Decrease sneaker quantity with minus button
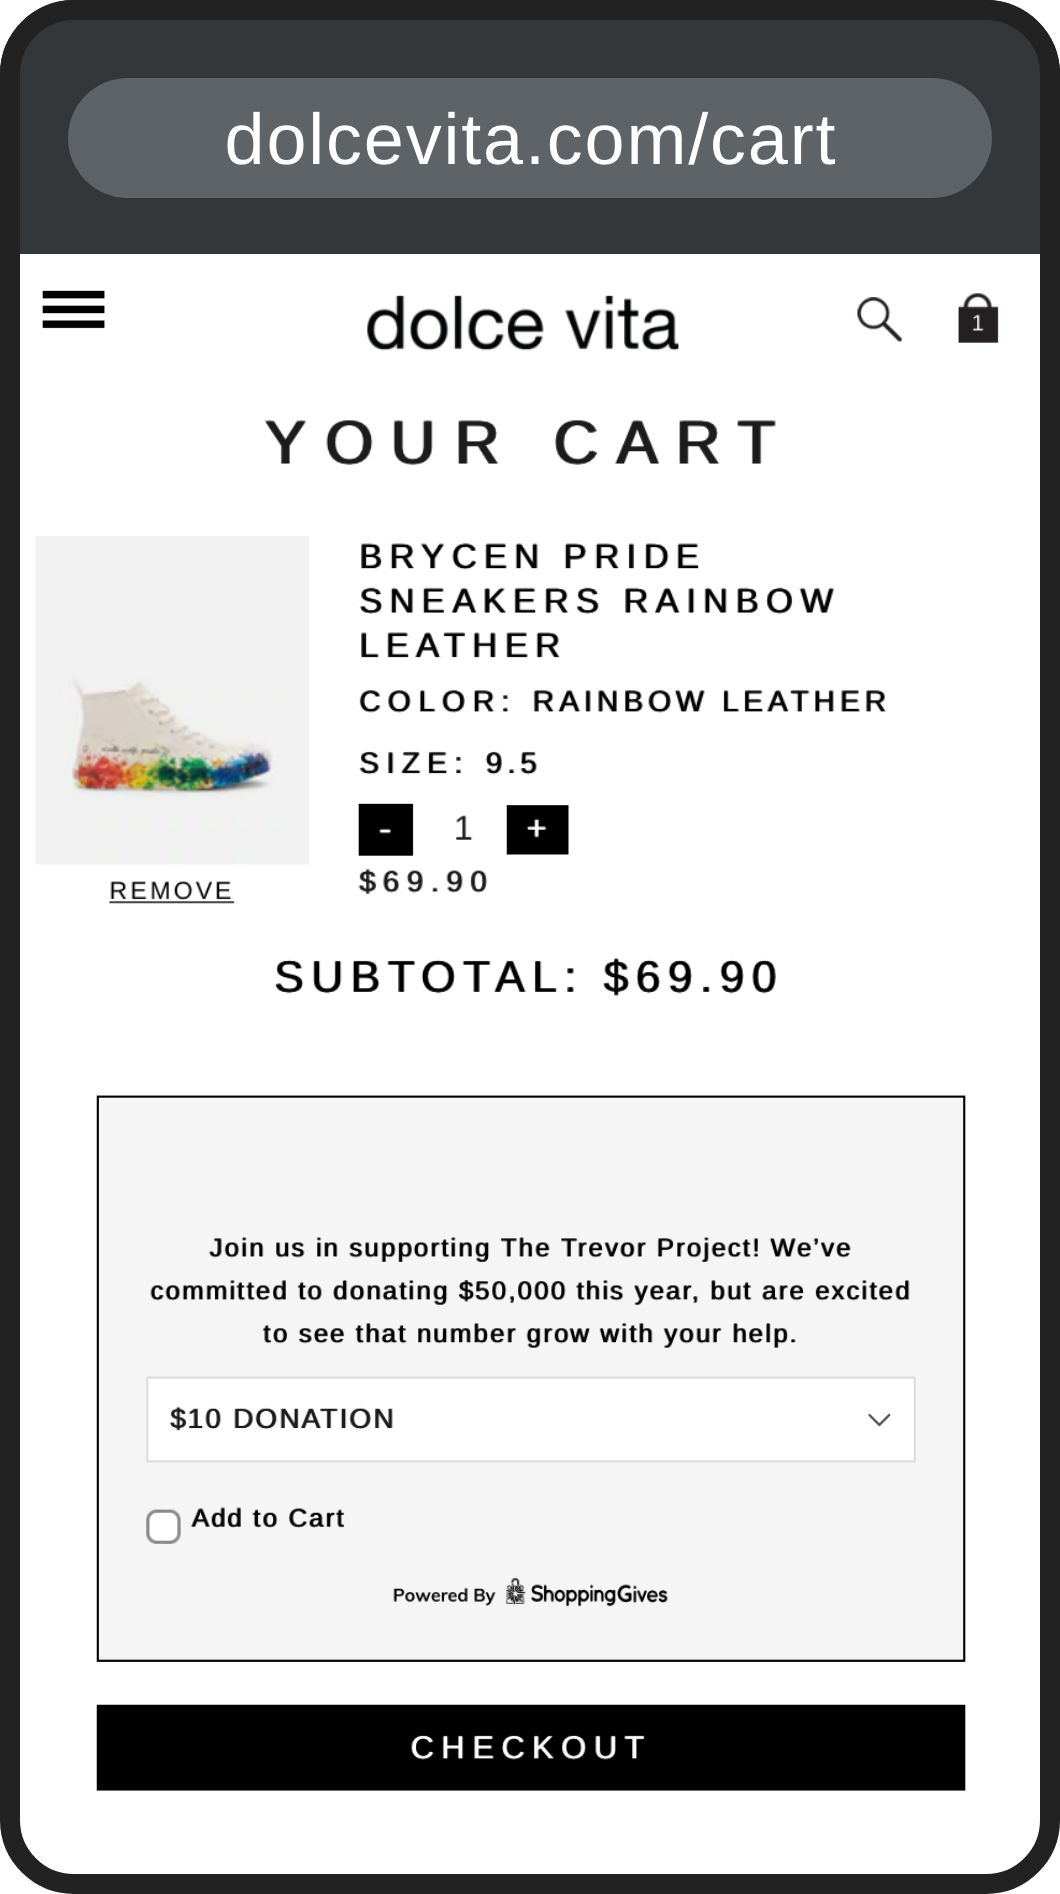The image size is (1060, 1894). [x=385, y=829]
